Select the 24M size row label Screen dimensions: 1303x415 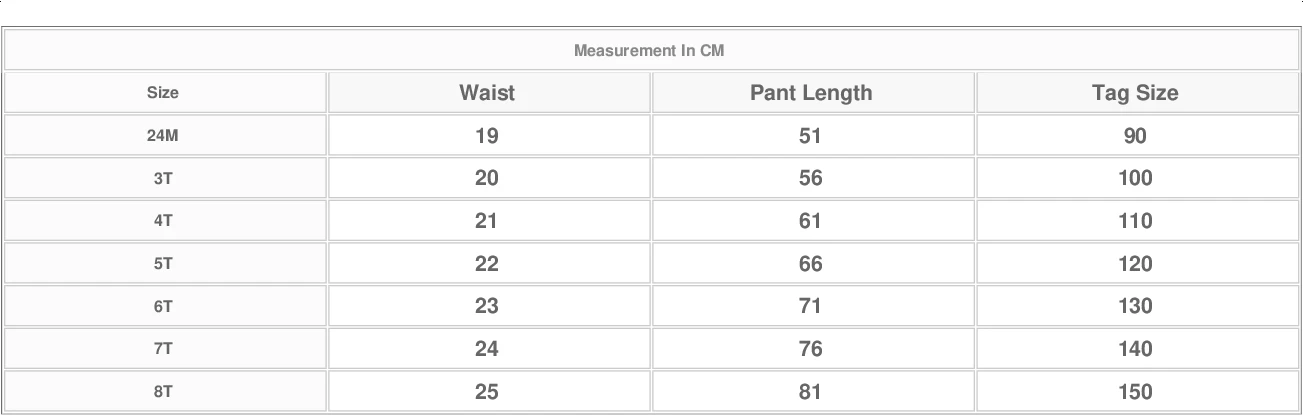(163, 136)
